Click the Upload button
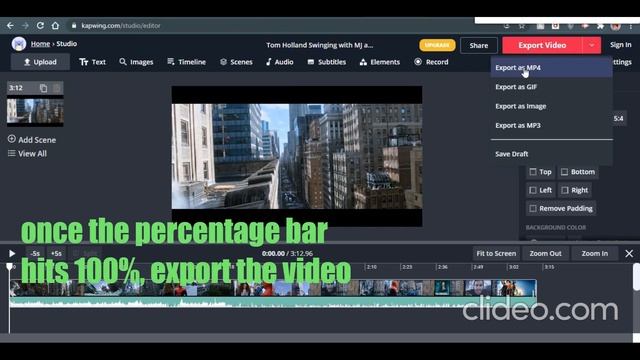The height and width of the screenshot is (360, 640). pos(40,62)
